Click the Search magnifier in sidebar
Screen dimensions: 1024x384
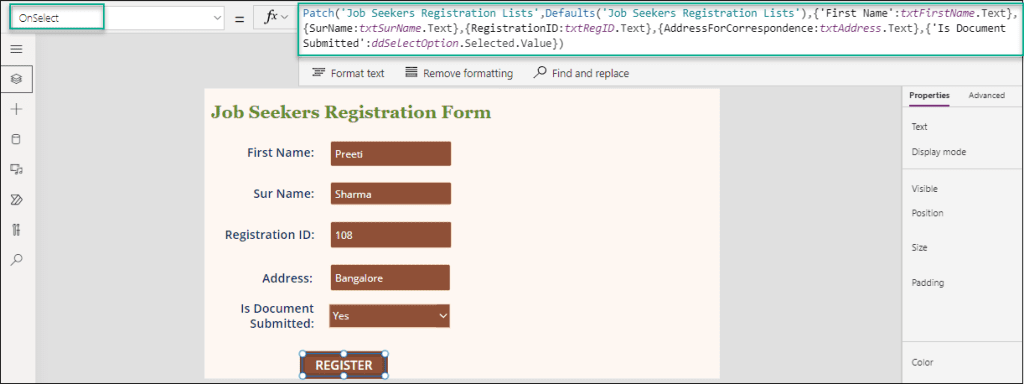coord(17,259)
